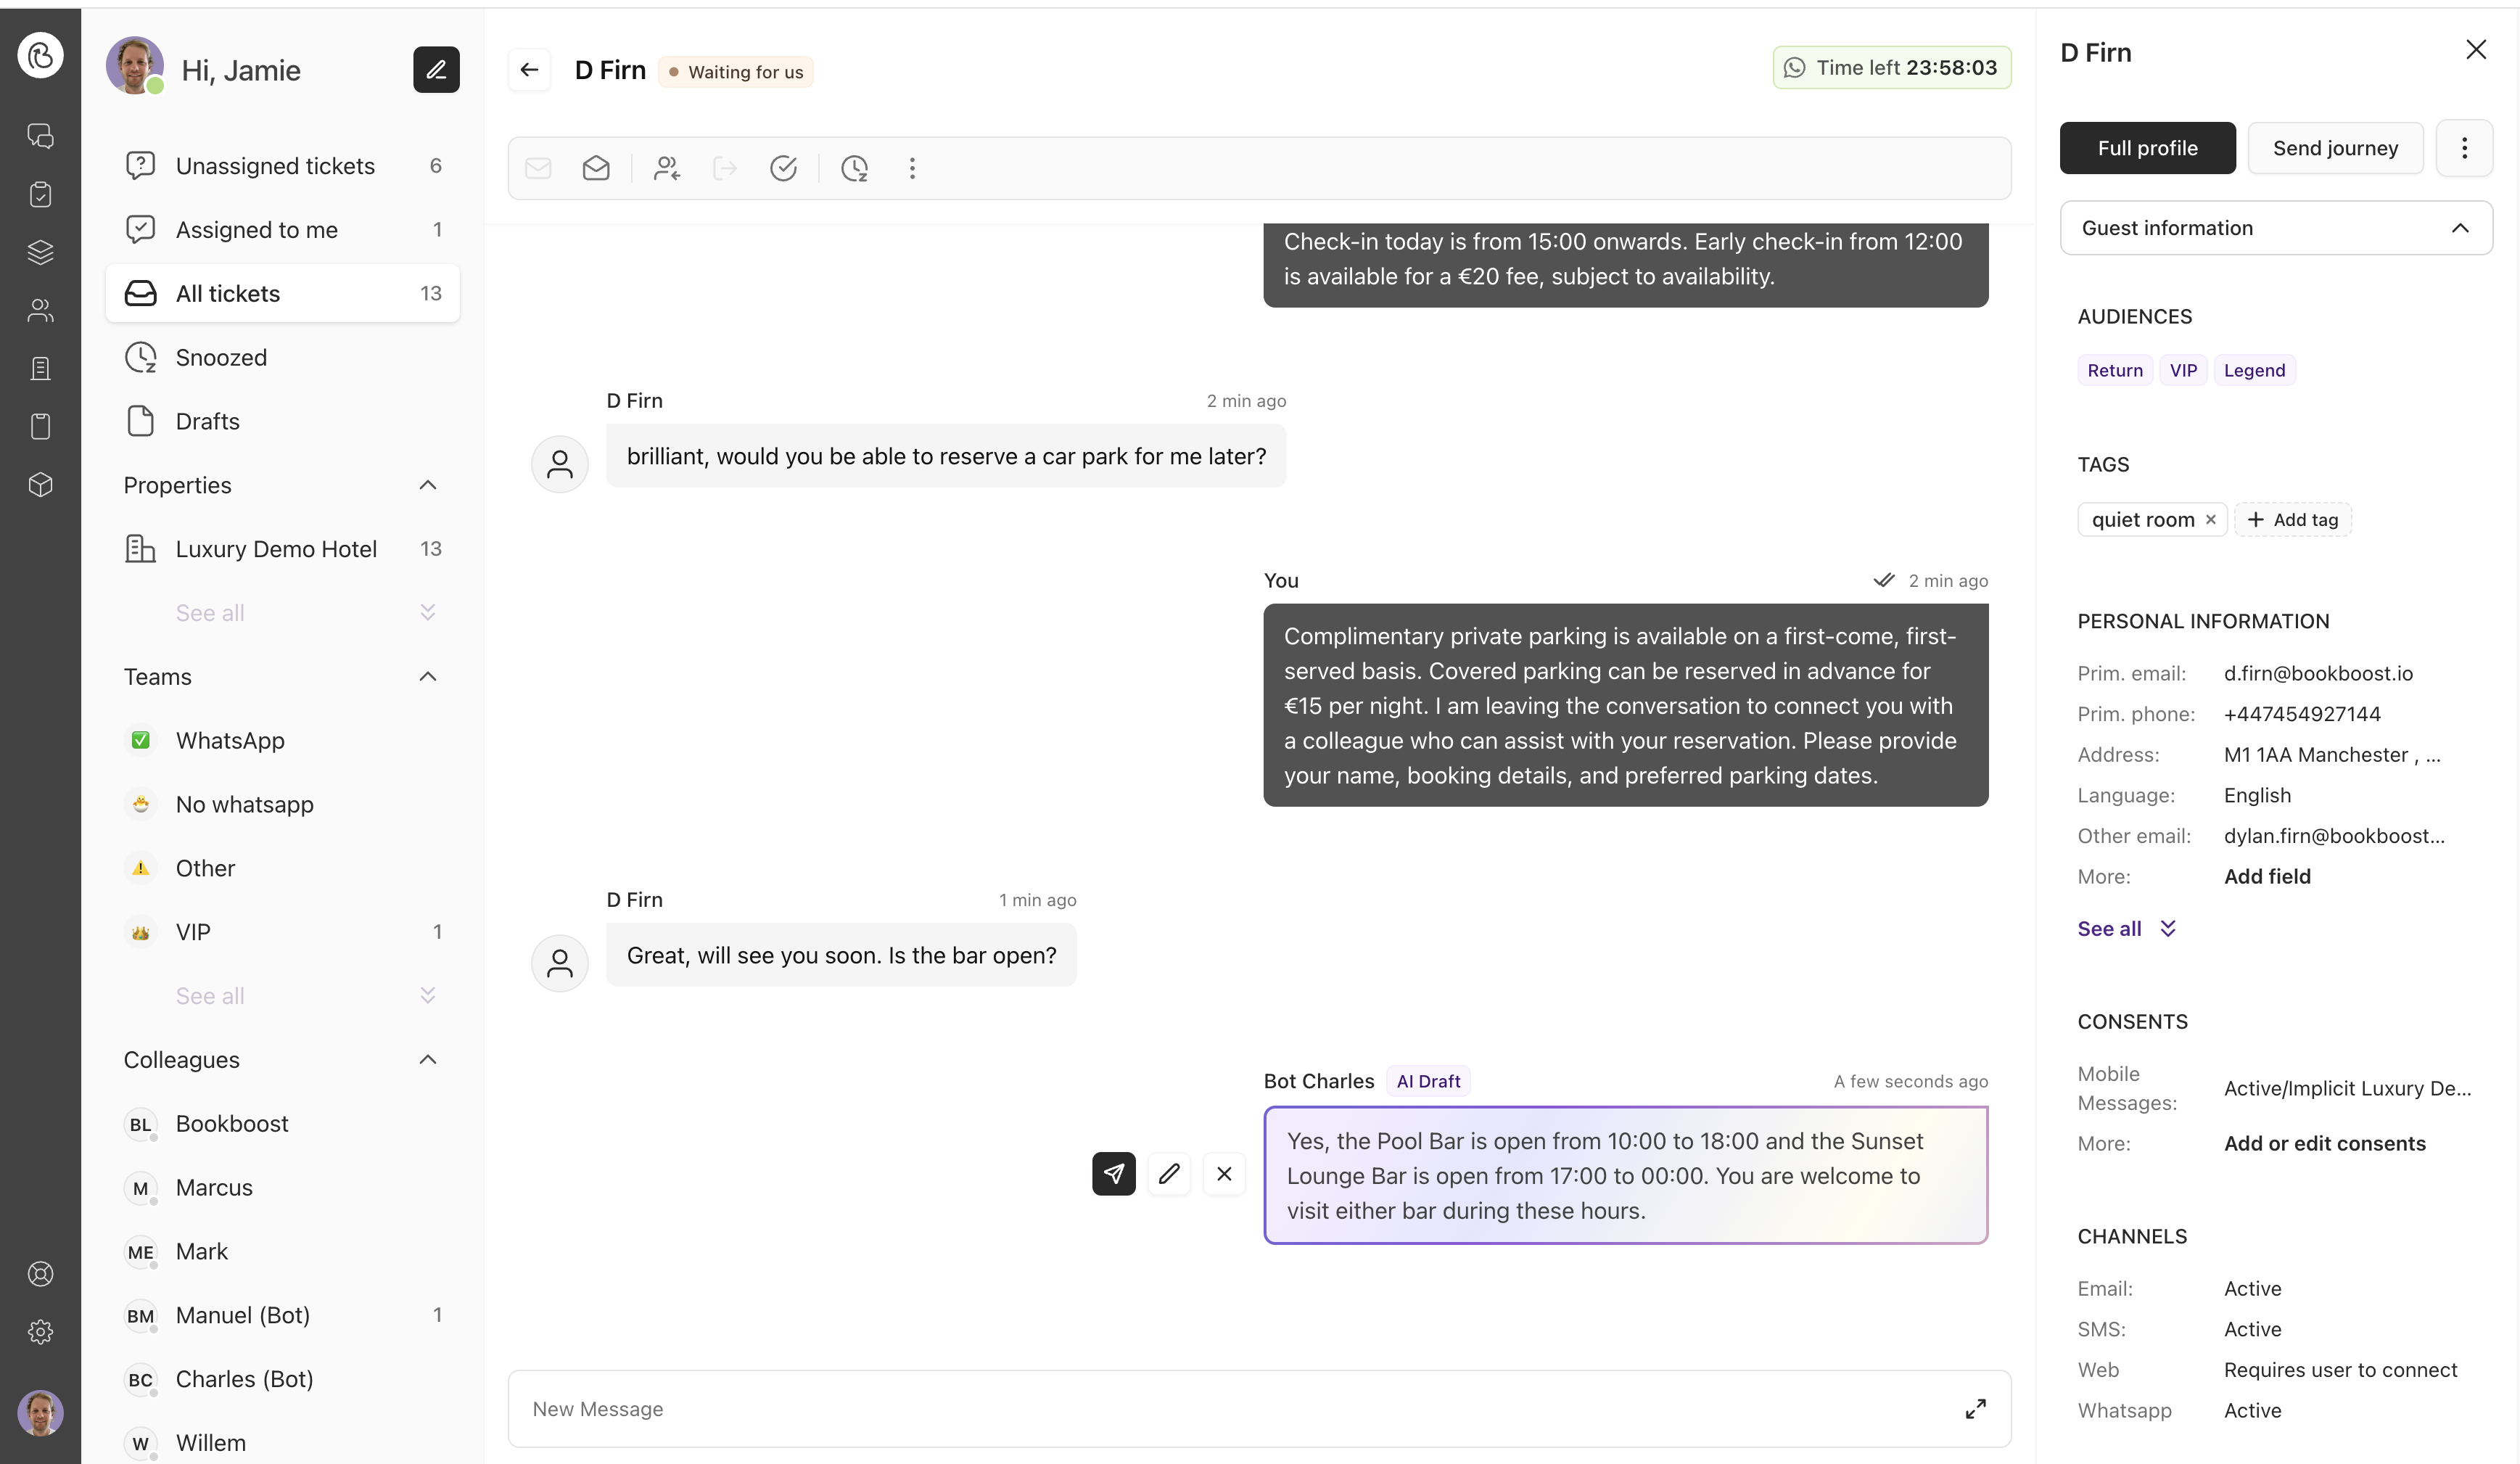Send the AI draft reply
Viewport: 2520px width, 1464px height.
[1113, 1173]
